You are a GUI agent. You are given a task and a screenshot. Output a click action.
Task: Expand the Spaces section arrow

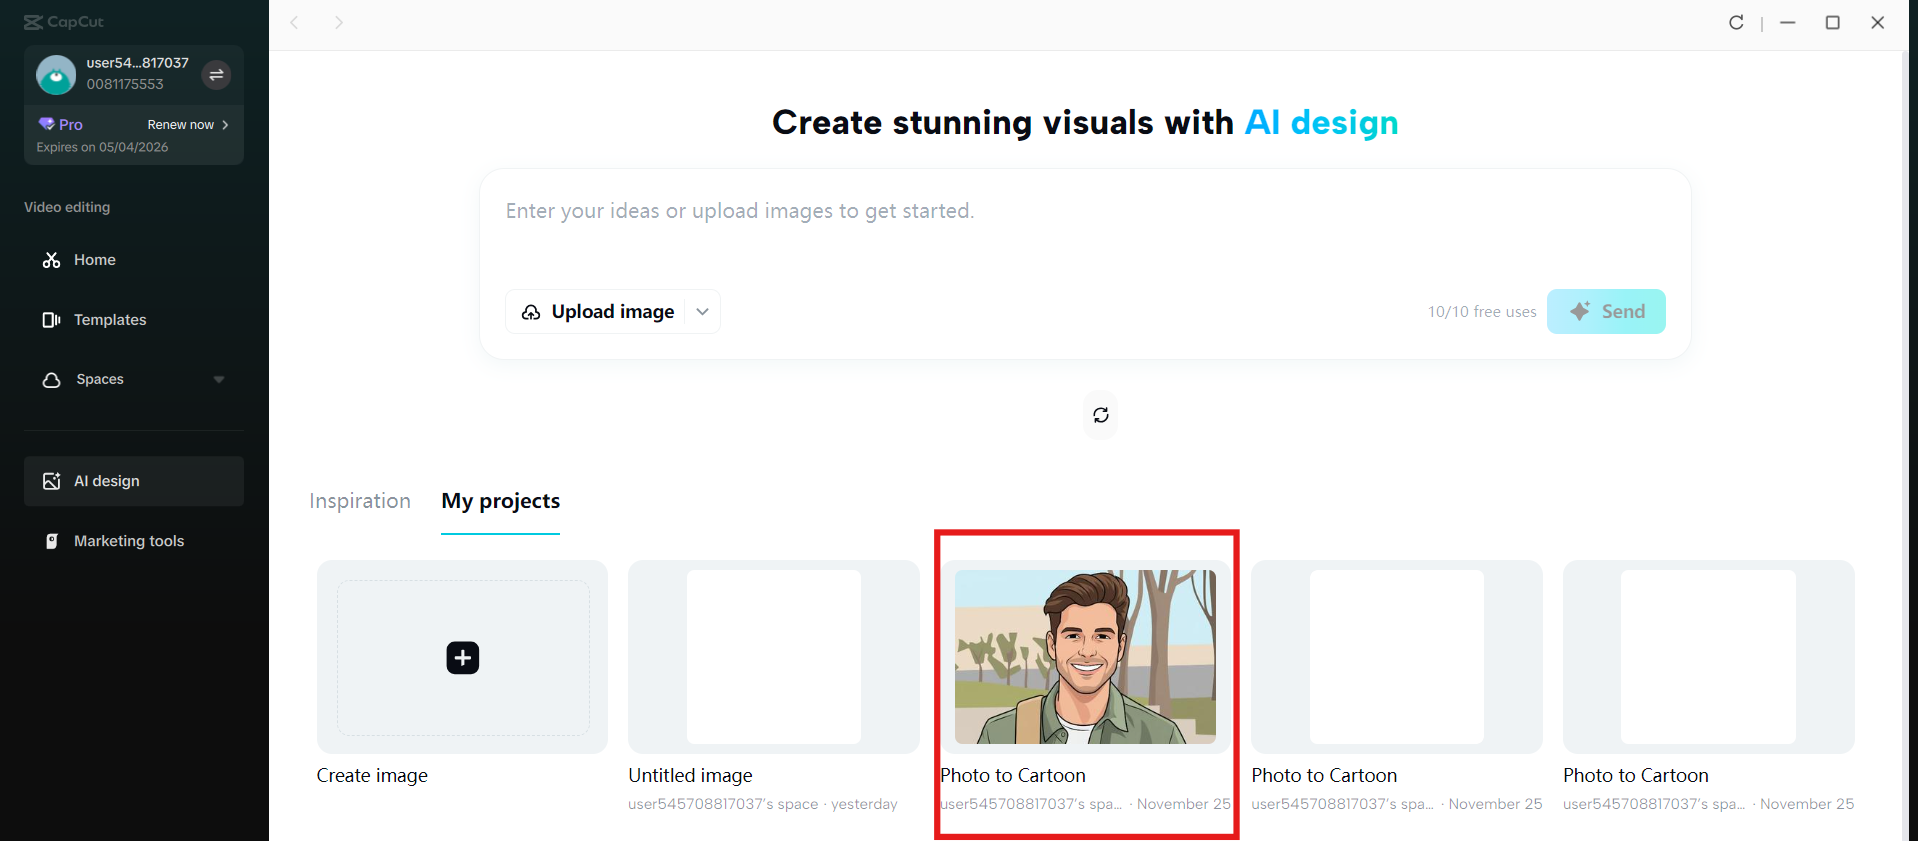tap(219, 380)
